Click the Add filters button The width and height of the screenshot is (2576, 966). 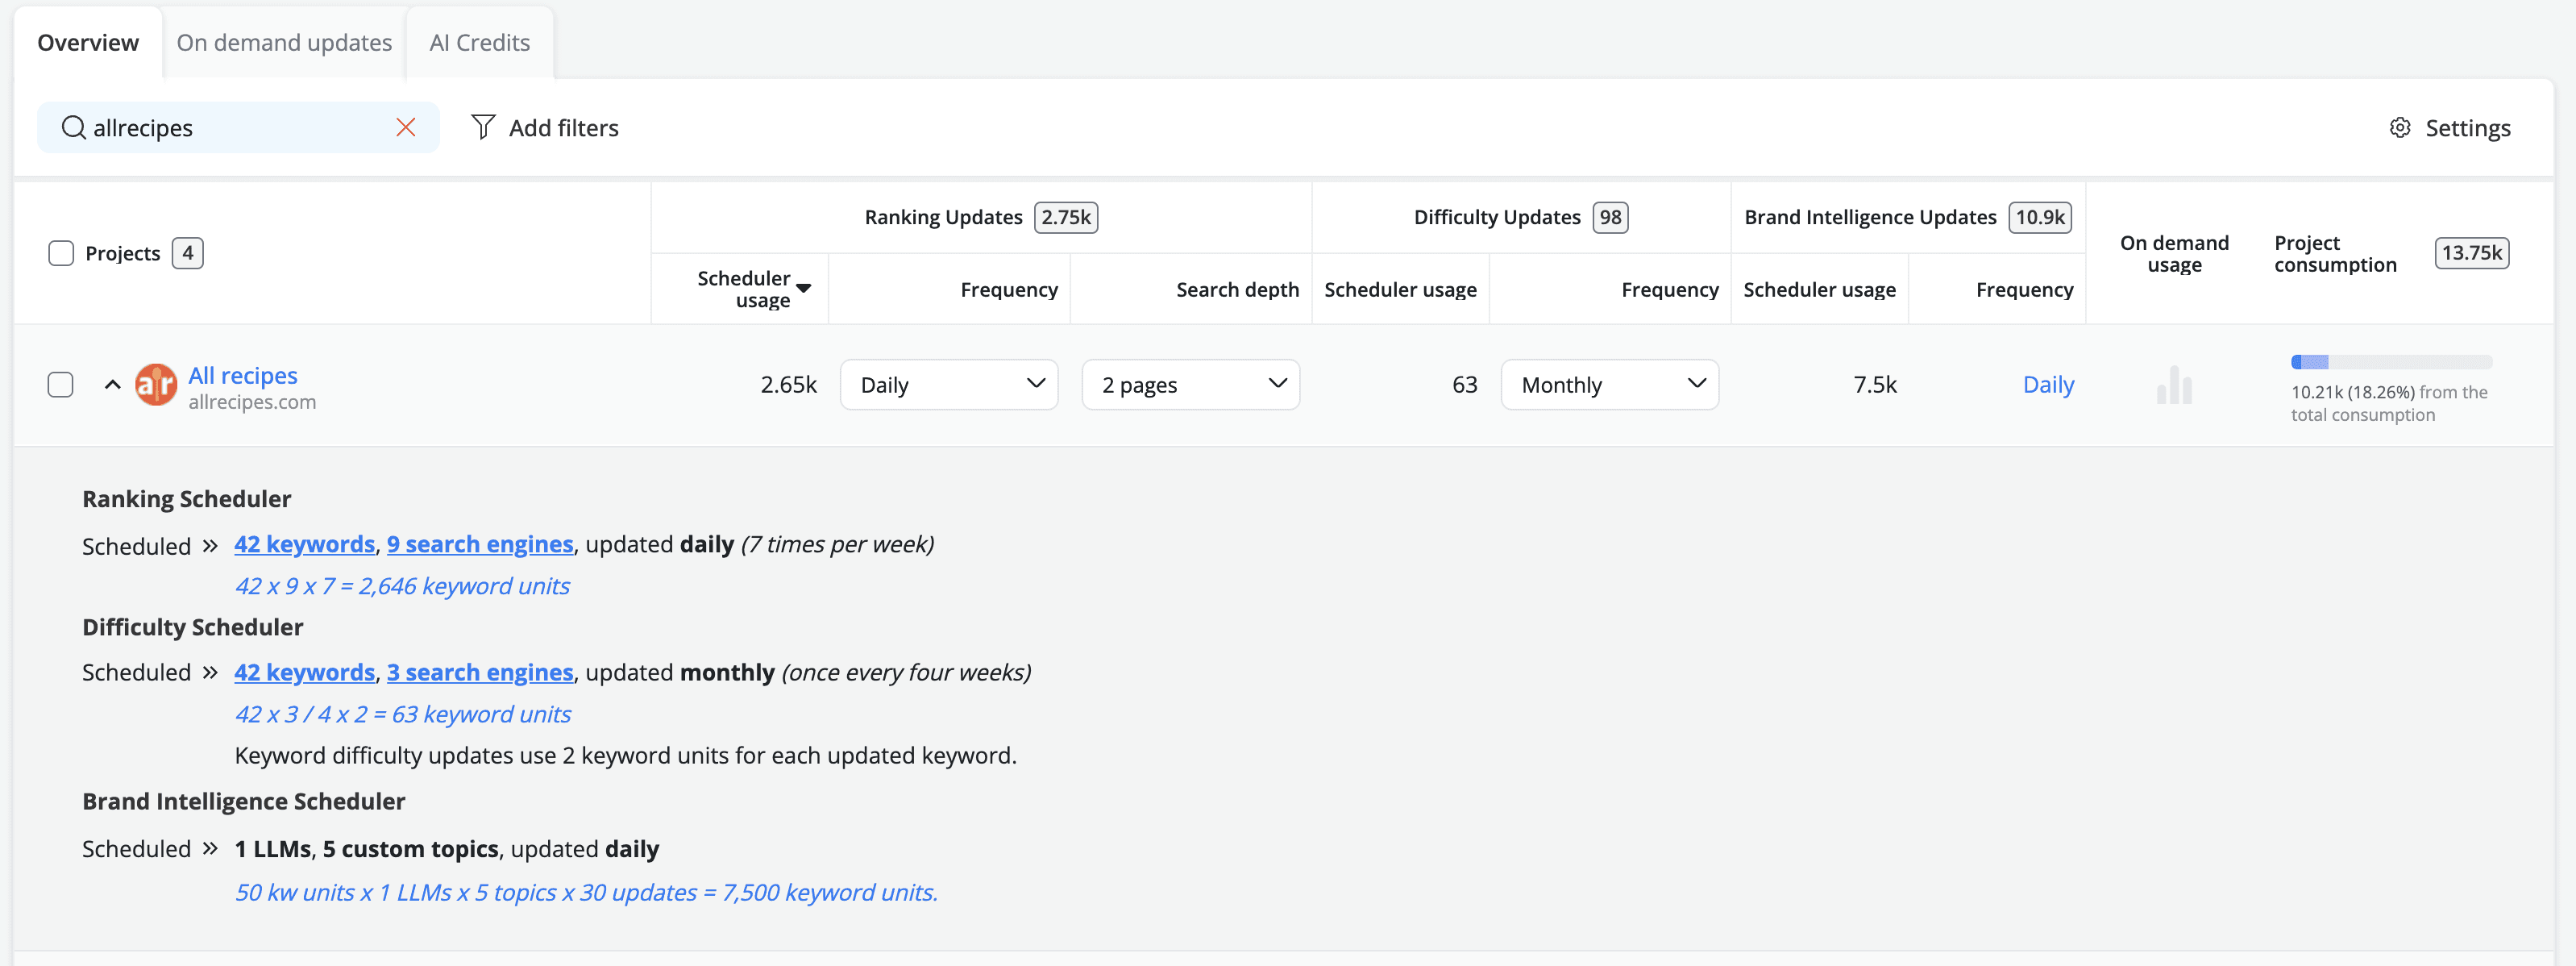[x=545, y=128]
